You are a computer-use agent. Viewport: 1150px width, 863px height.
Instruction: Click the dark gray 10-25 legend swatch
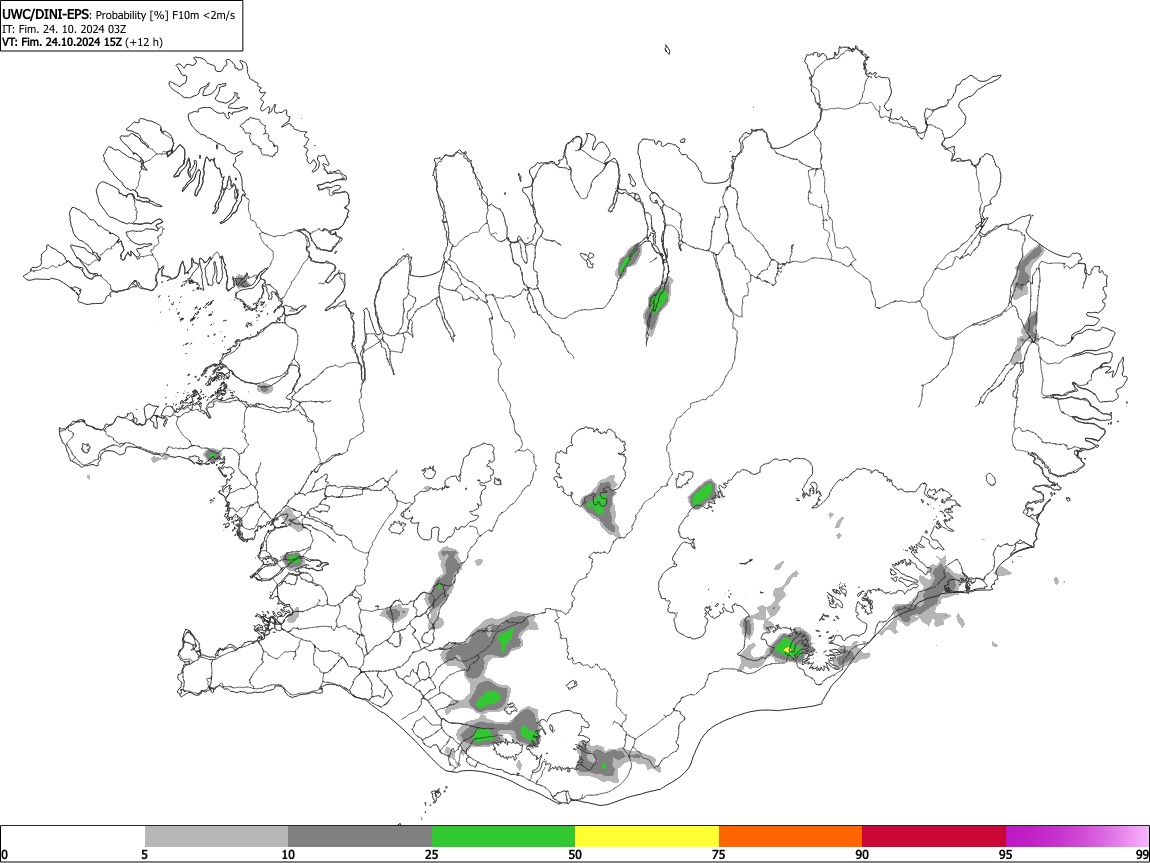[360, 836]
